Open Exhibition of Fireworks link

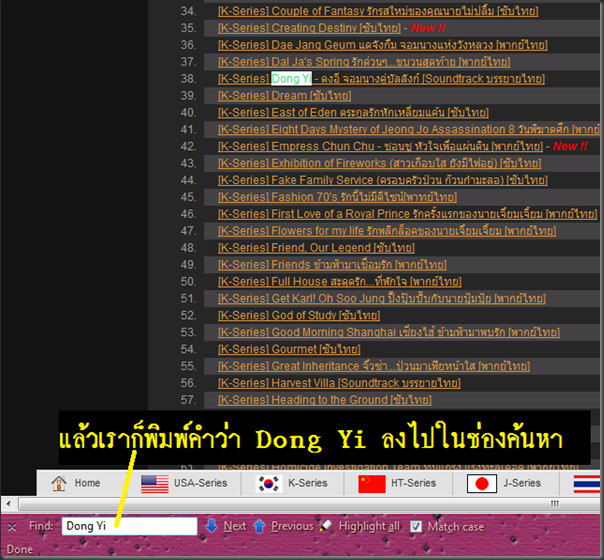click(x=379, y=164)
